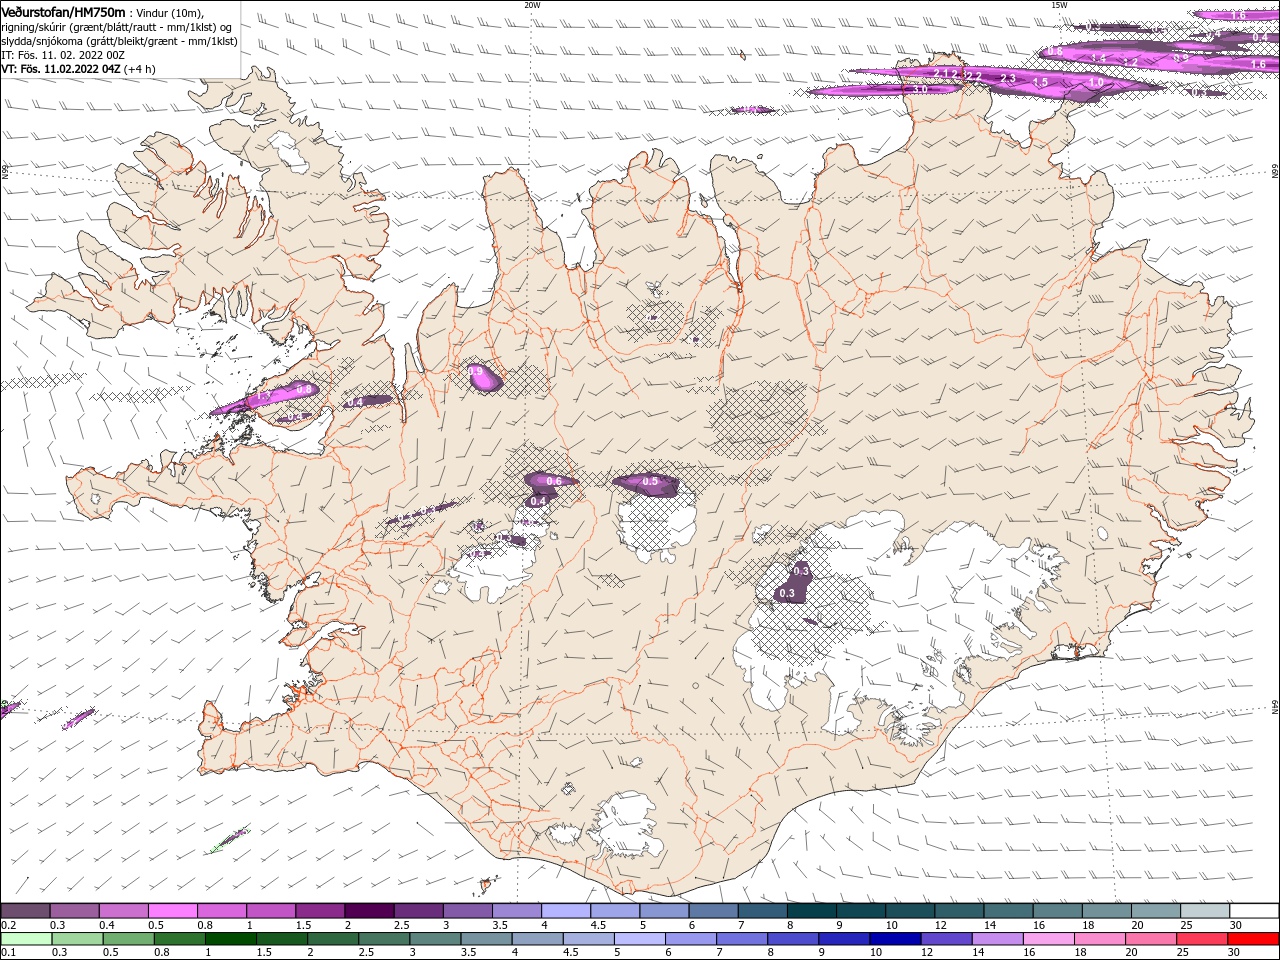Click the 3.0 precipitation value off the north coast

pyautogui.click(x=920, y=89)
